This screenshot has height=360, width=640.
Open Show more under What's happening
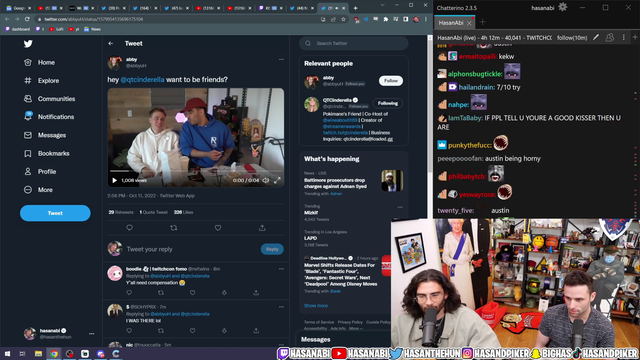(316, 306)
